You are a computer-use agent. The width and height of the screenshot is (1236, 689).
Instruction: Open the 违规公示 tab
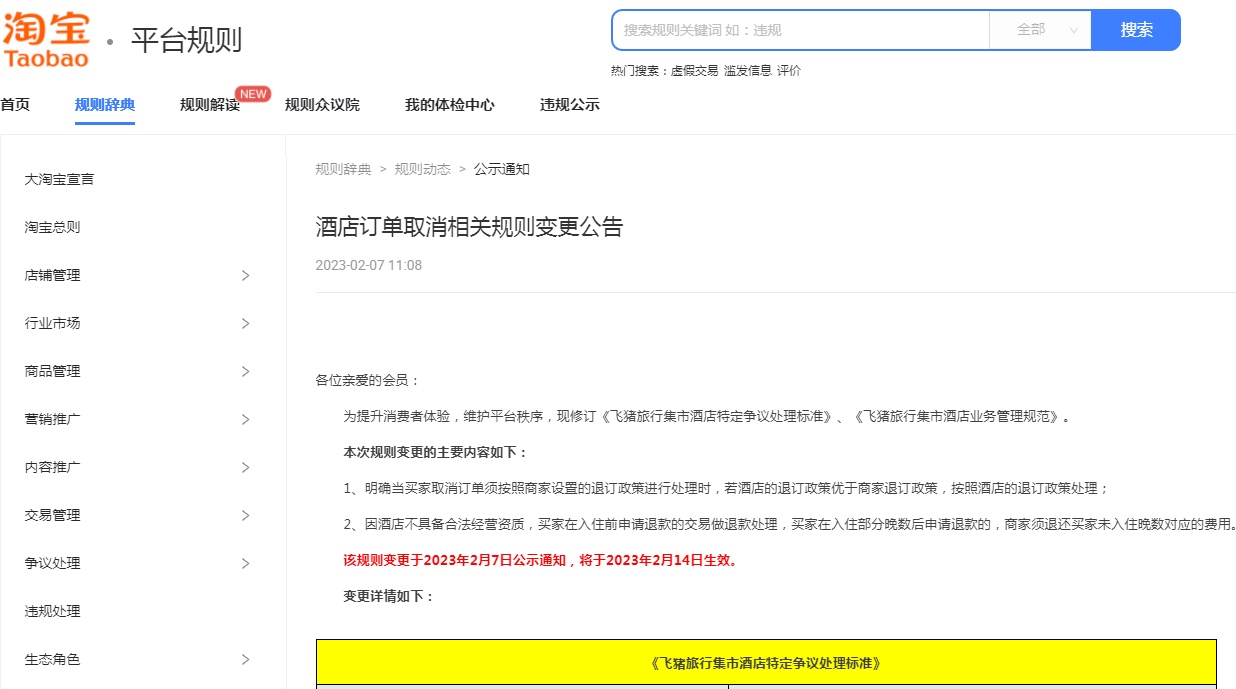(x=570, y=105)
